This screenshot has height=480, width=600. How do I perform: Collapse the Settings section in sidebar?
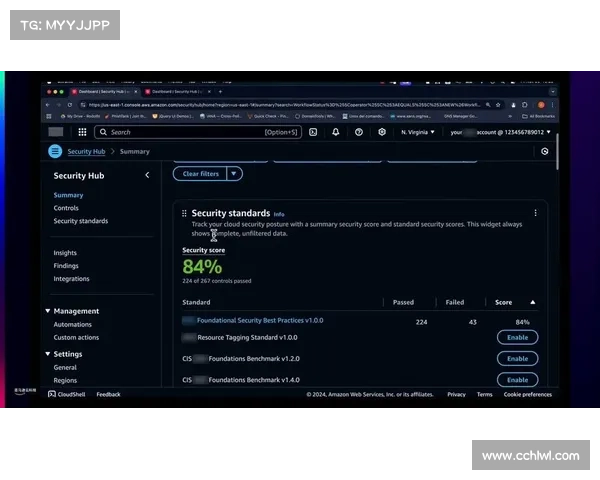tap(48, 354)
